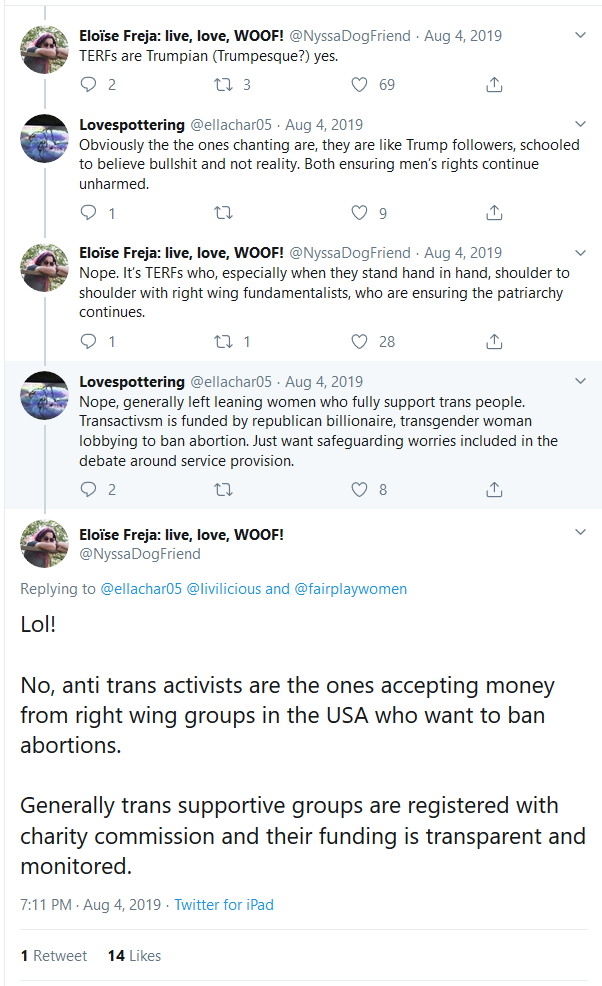
Task: Open Eloïse Freja's avatar on main tweet
Action: click(45, 544)
